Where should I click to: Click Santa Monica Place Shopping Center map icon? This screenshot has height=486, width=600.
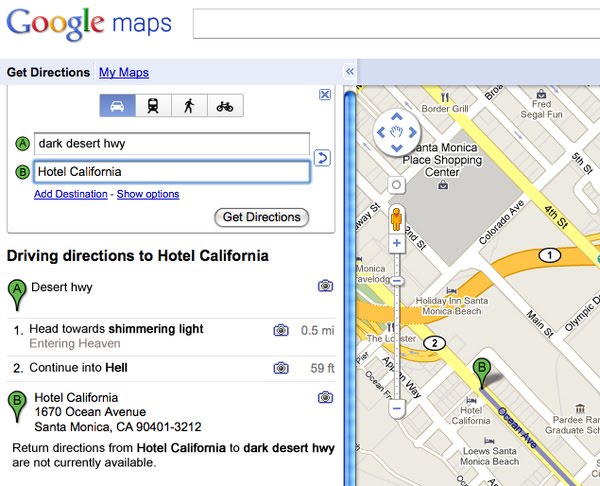point(443,186)
